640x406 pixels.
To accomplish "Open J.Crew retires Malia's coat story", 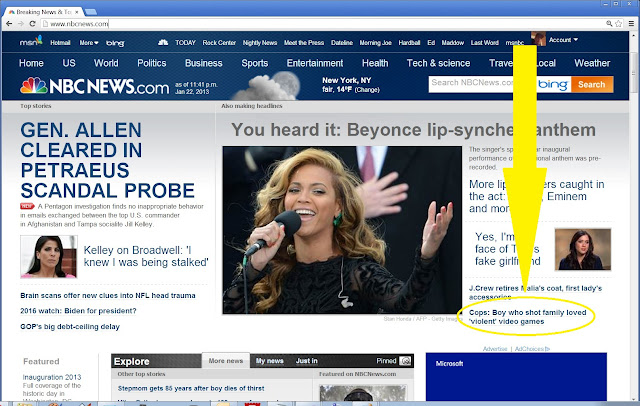I will (x=535, y=293).
